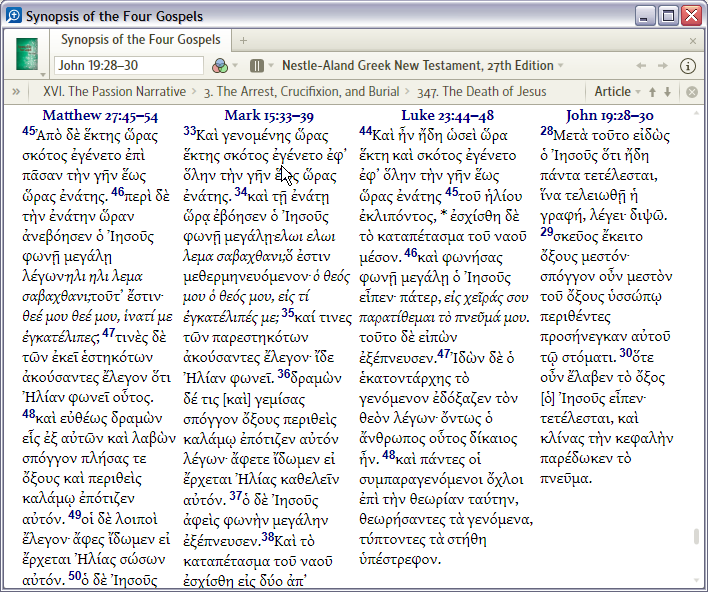The image size is (708, 592).
Task: Select the Synopsis of the Four Gospels tab
Action: (140, 40)
